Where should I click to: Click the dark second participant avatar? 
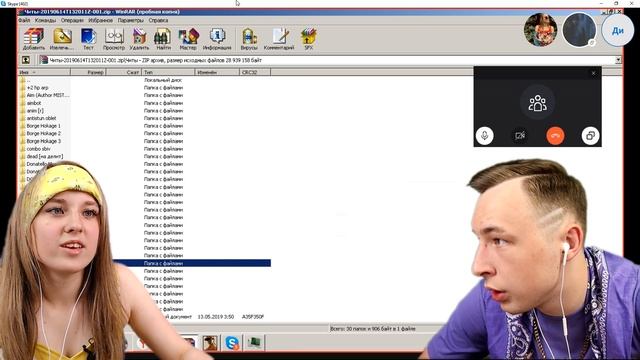point(579,30)
